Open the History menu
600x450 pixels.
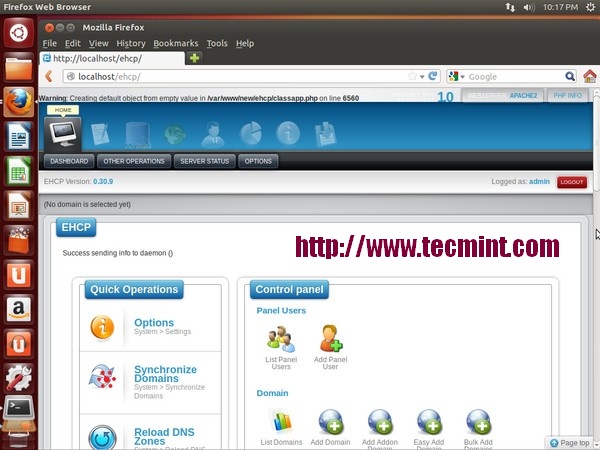(131, 43)
